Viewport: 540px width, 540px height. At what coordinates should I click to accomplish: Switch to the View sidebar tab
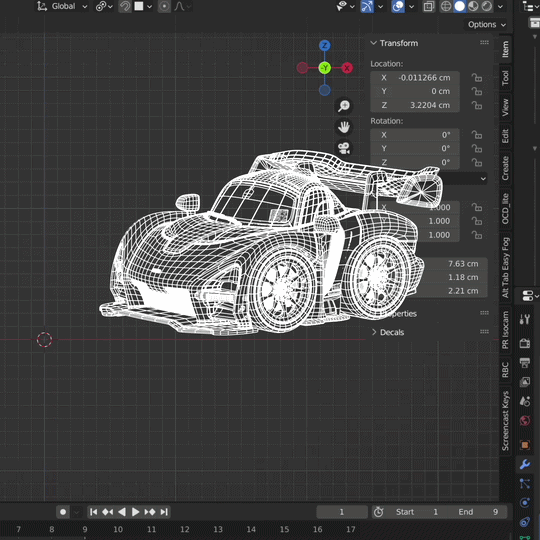[505, 107]
